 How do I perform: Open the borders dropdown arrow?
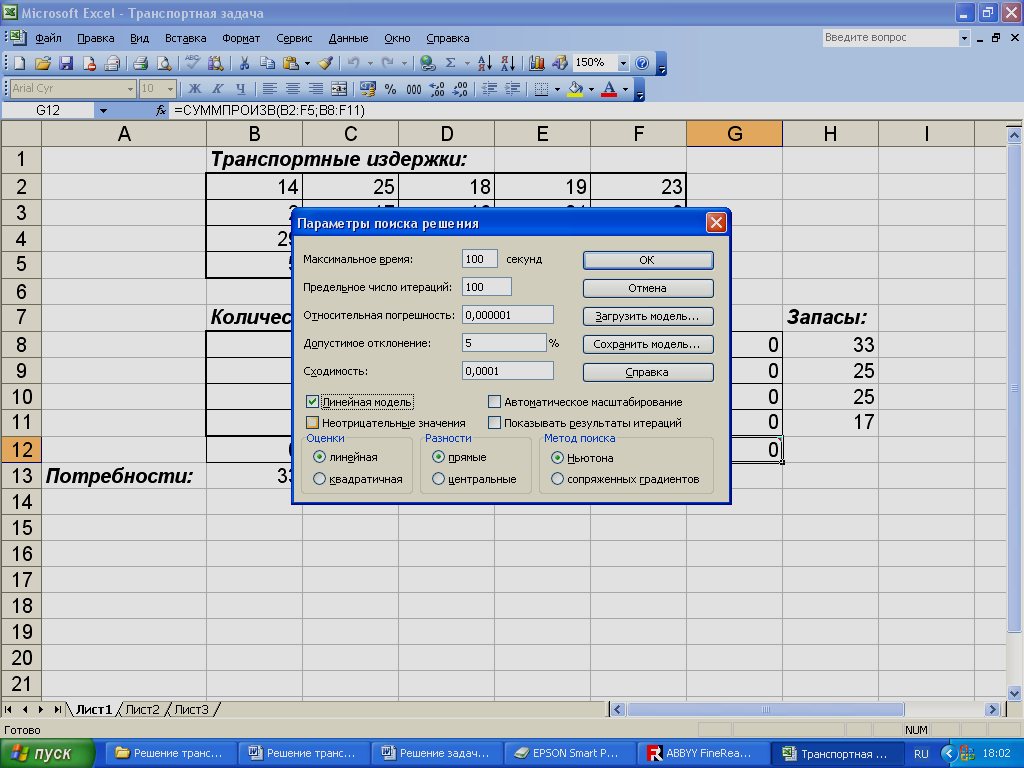coord(557,89)
